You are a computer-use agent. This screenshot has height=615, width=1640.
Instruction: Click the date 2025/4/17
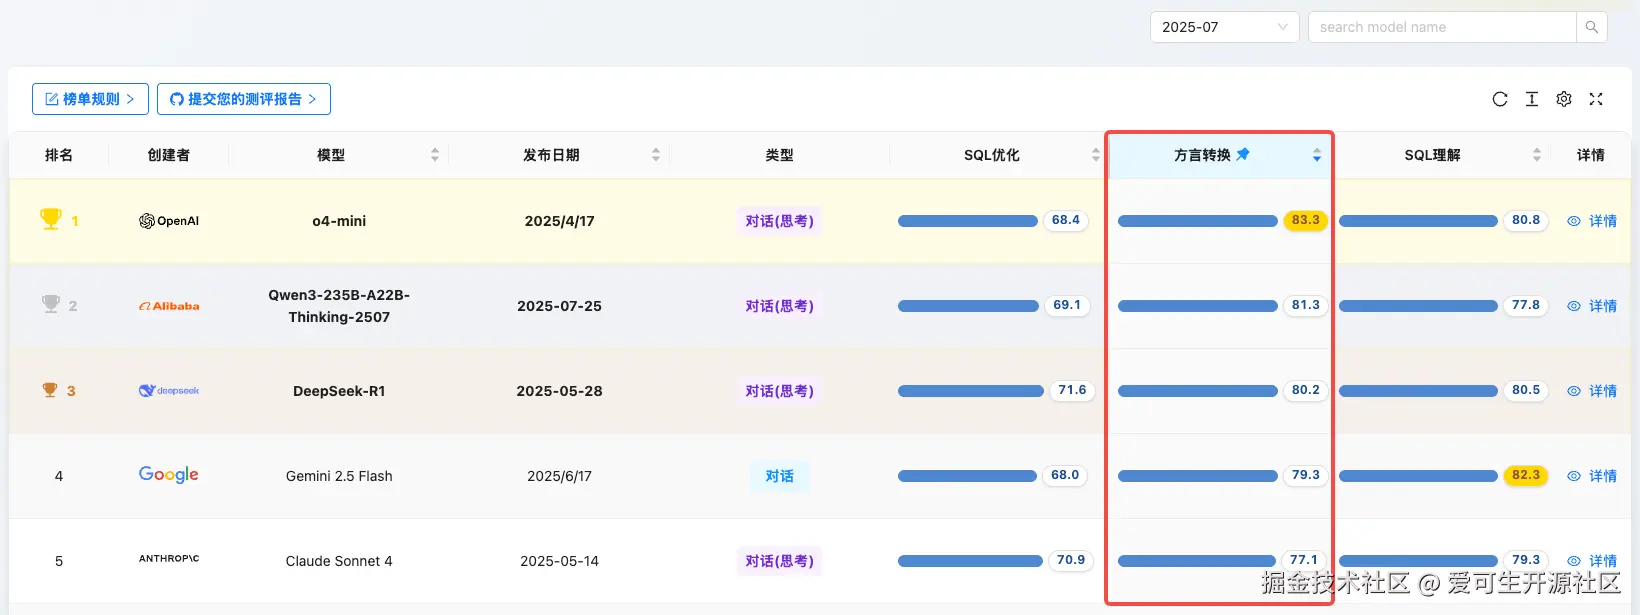(559, 221)
